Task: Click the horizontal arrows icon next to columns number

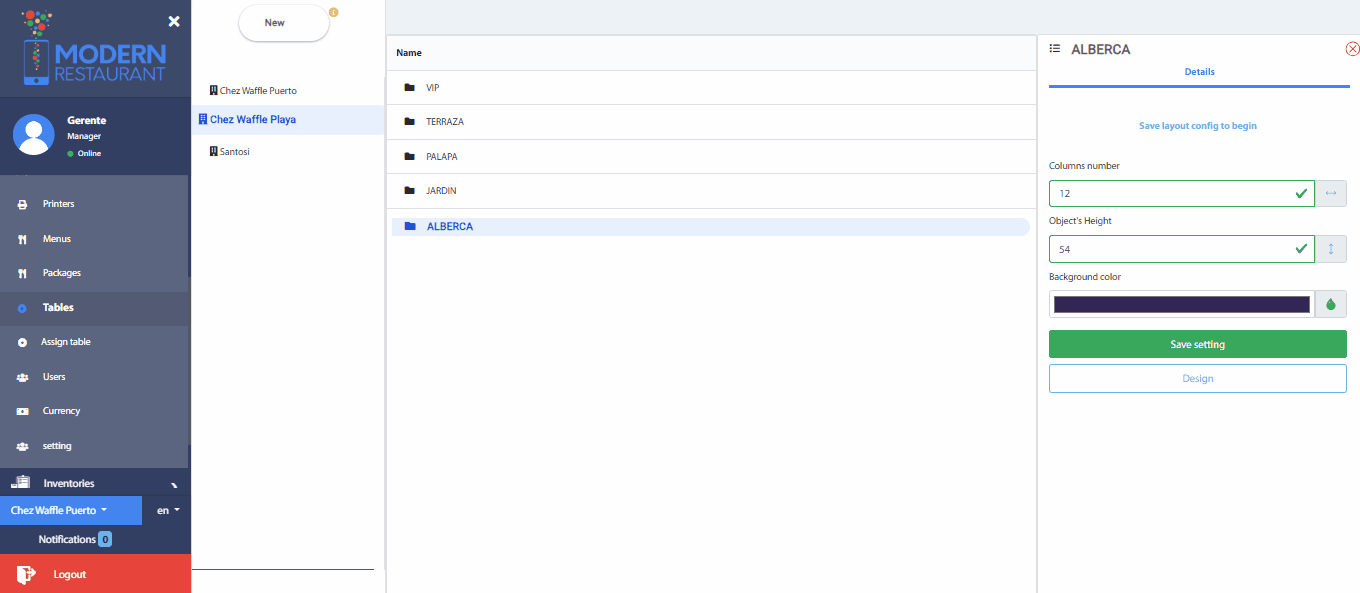Action: (x=1331, y=193)
